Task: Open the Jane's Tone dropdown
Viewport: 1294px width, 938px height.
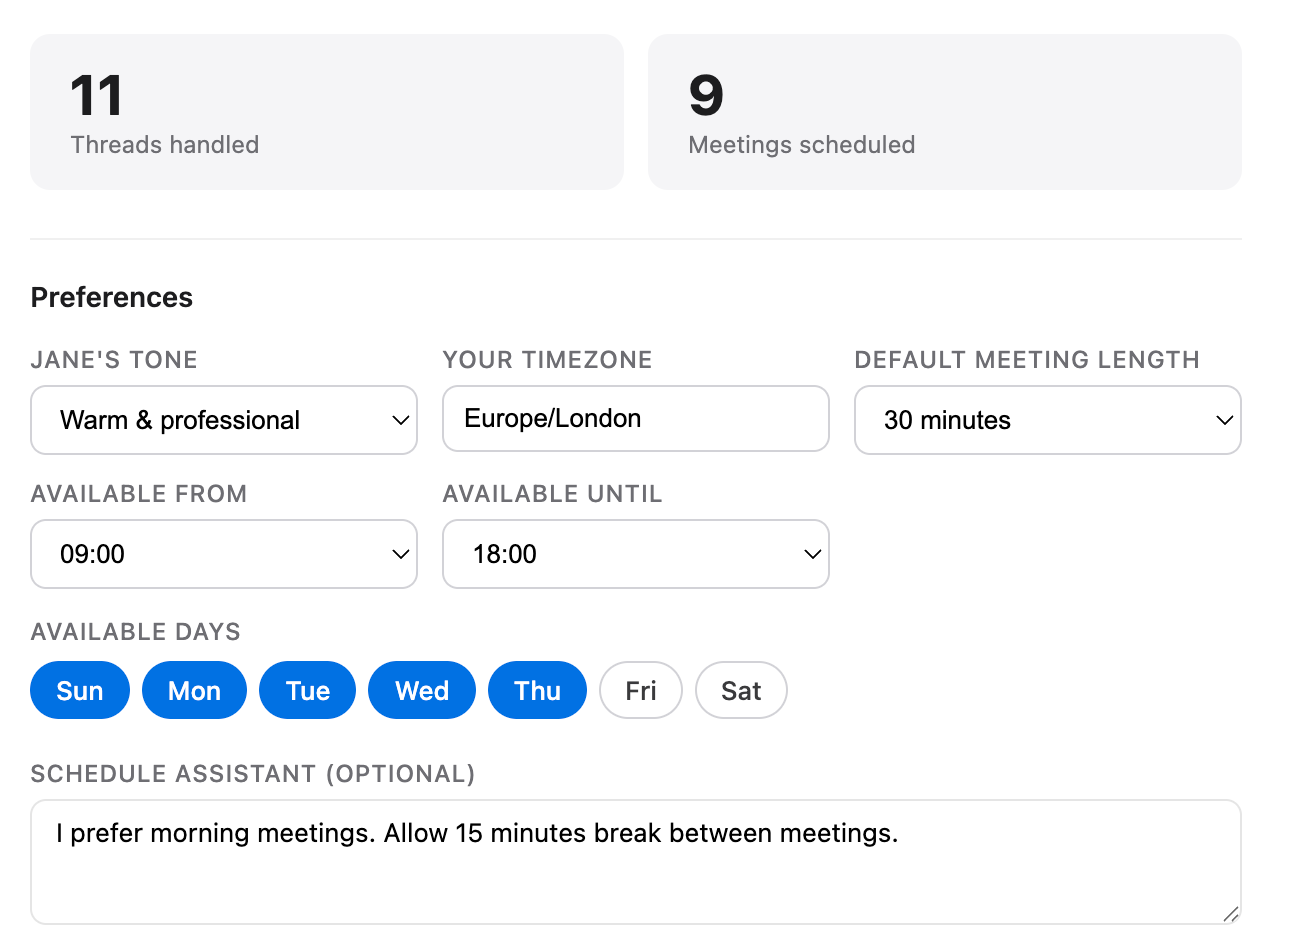Action: click(223, 420)
